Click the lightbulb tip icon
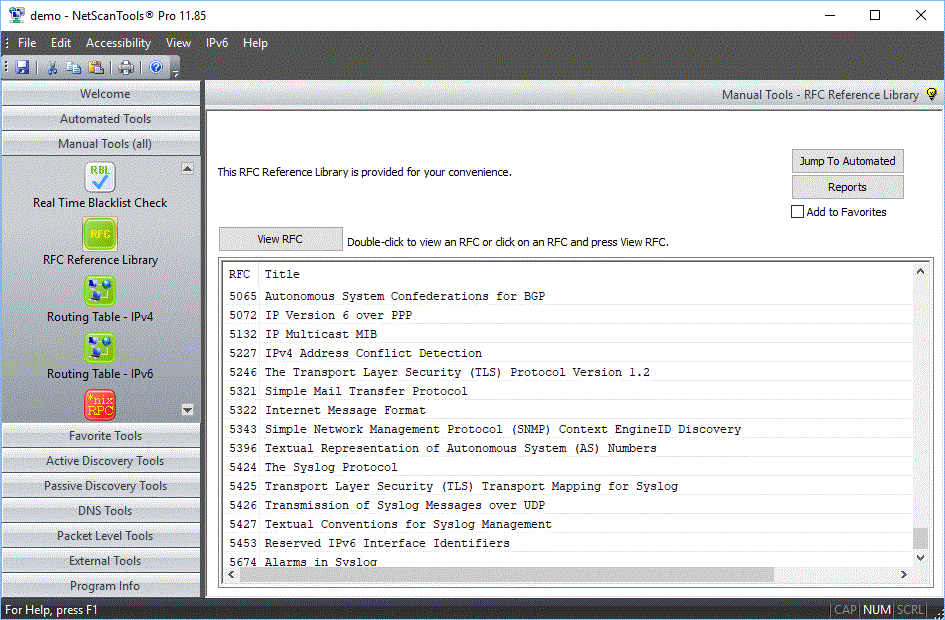 pos(932,94)
